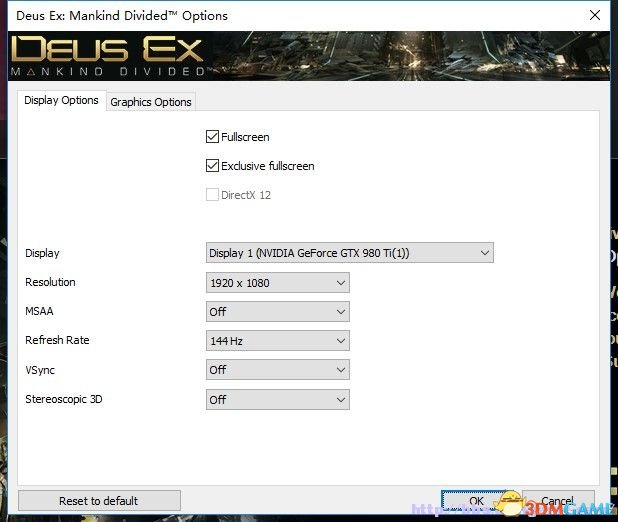Click the Cancel button
Image resolution: width=618 pixels, height=522 pixels.
pyautogui.click(x=558, y=501)
